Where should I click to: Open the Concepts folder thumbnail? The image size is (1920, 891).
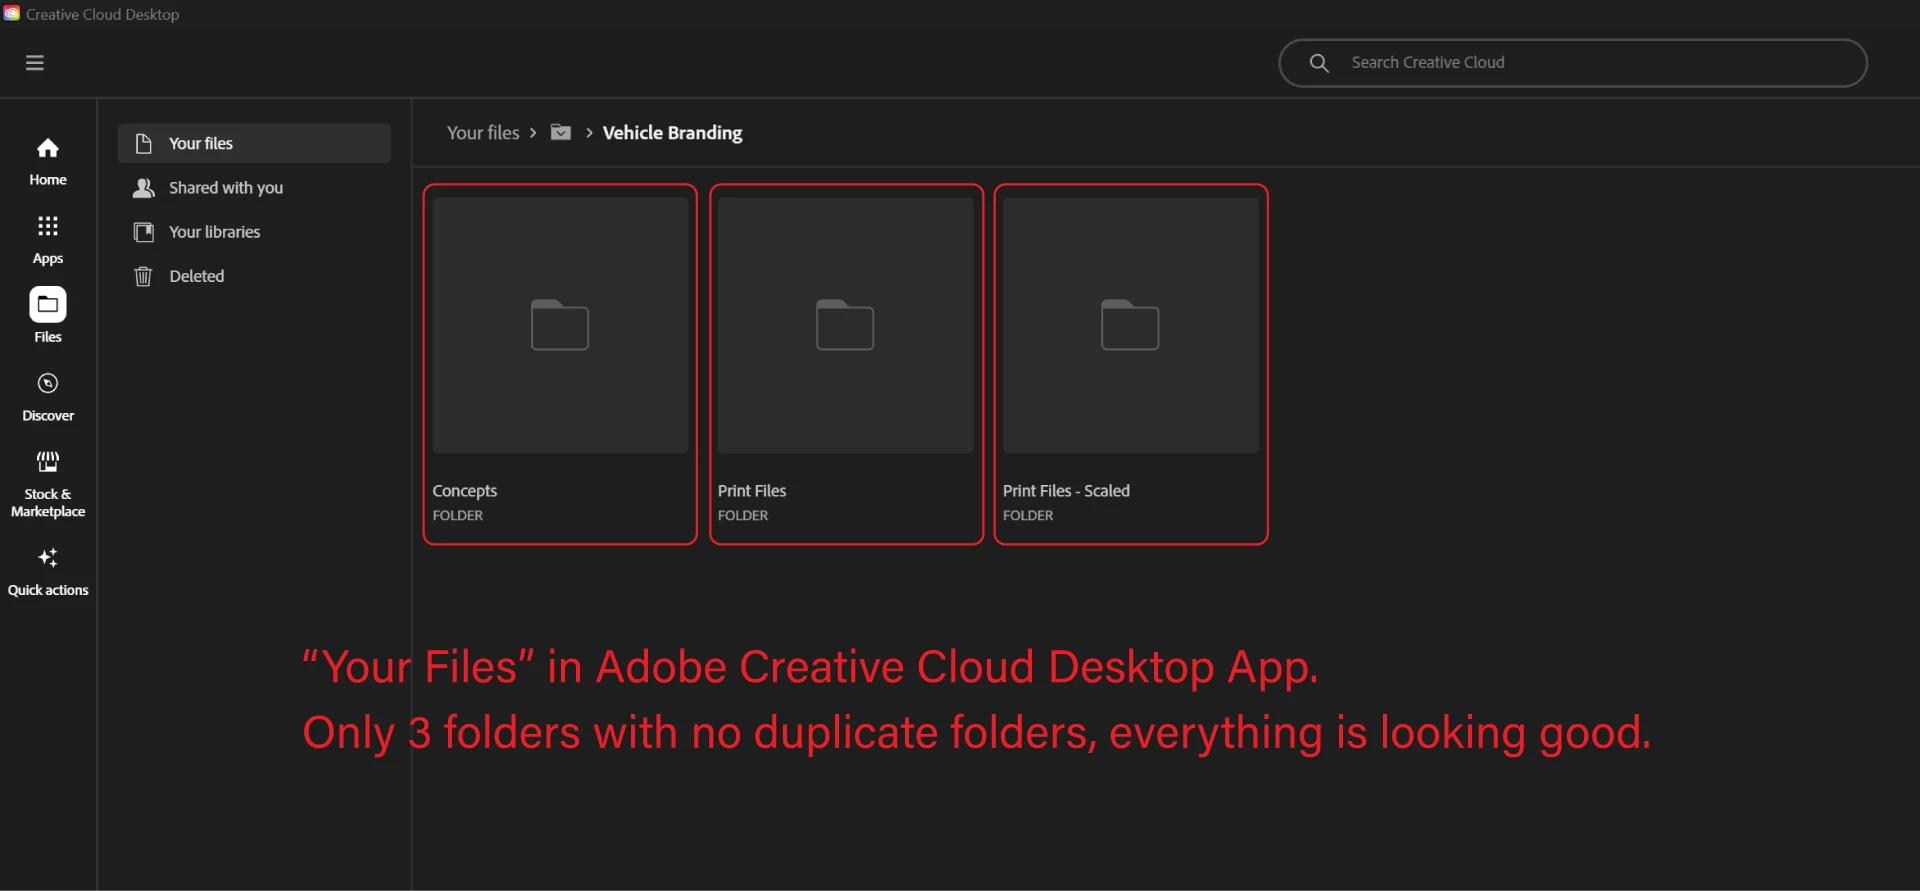point(560,325)
